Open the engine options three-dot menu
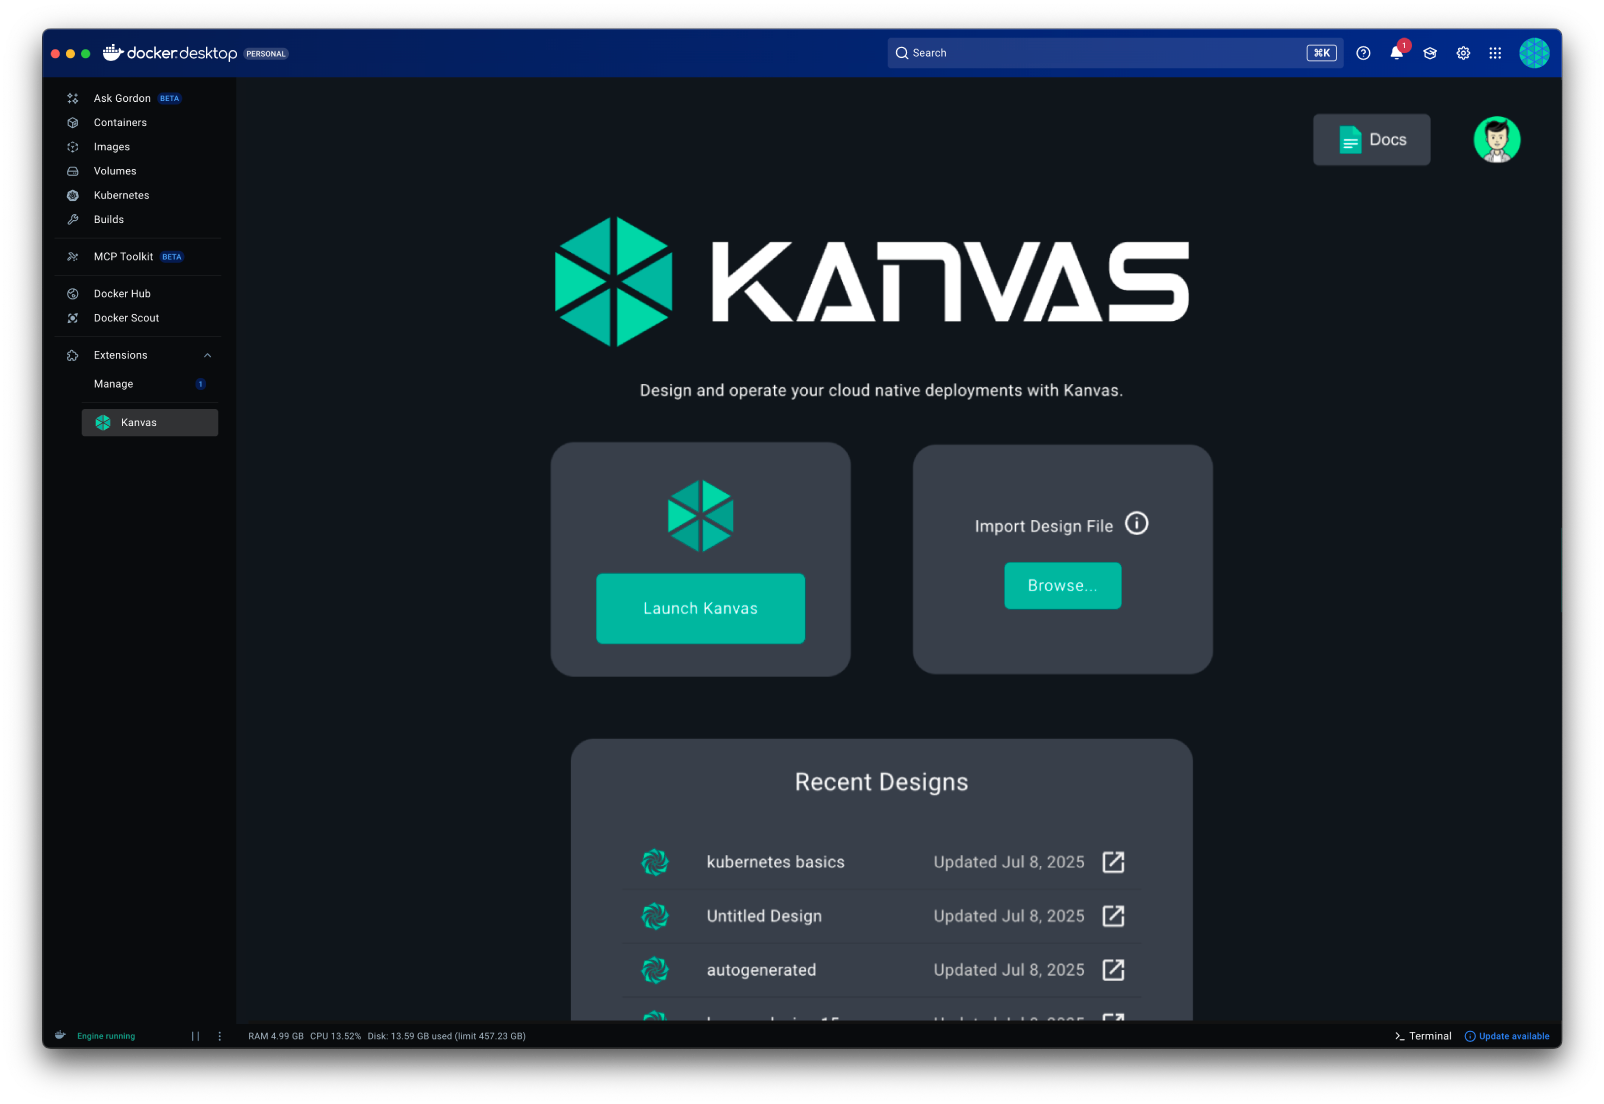This screenshot has height=1104, width=1604. [220, 1036]
